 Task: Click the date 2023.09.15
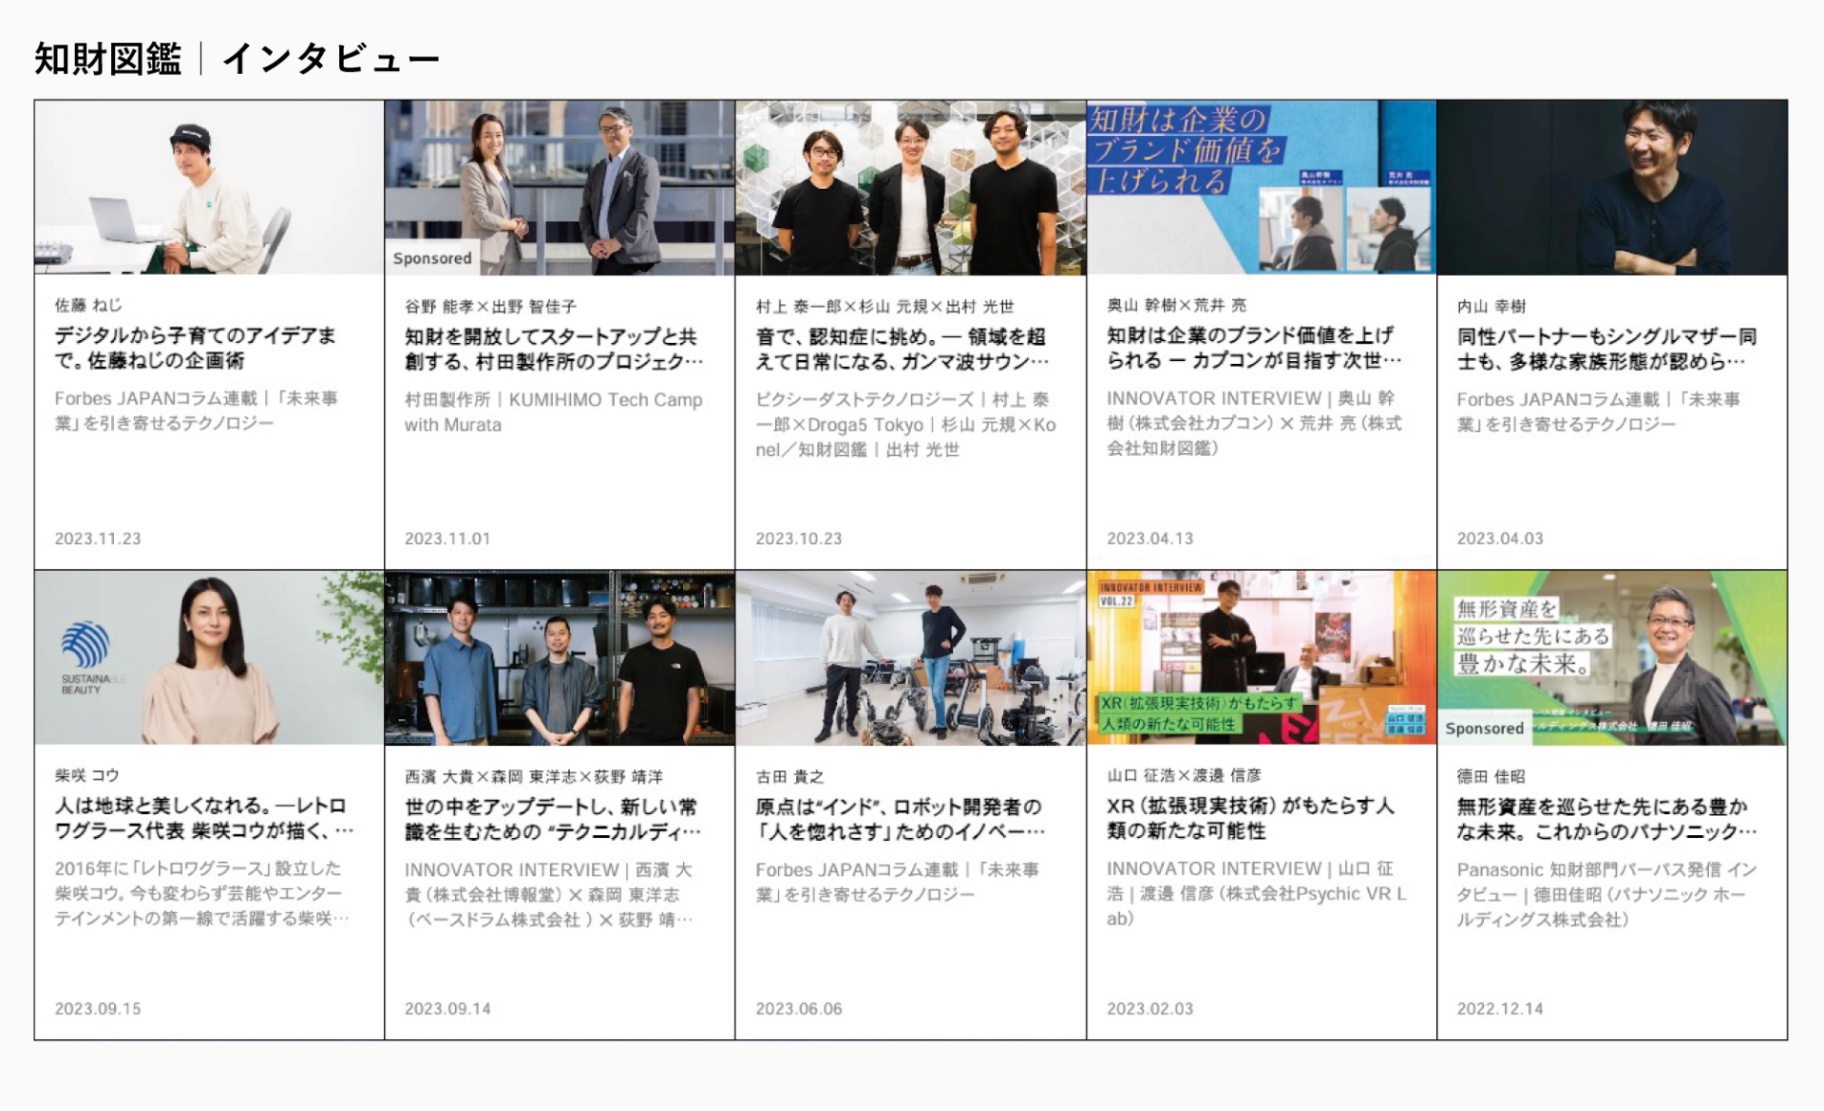click(x=98, y=1009)
